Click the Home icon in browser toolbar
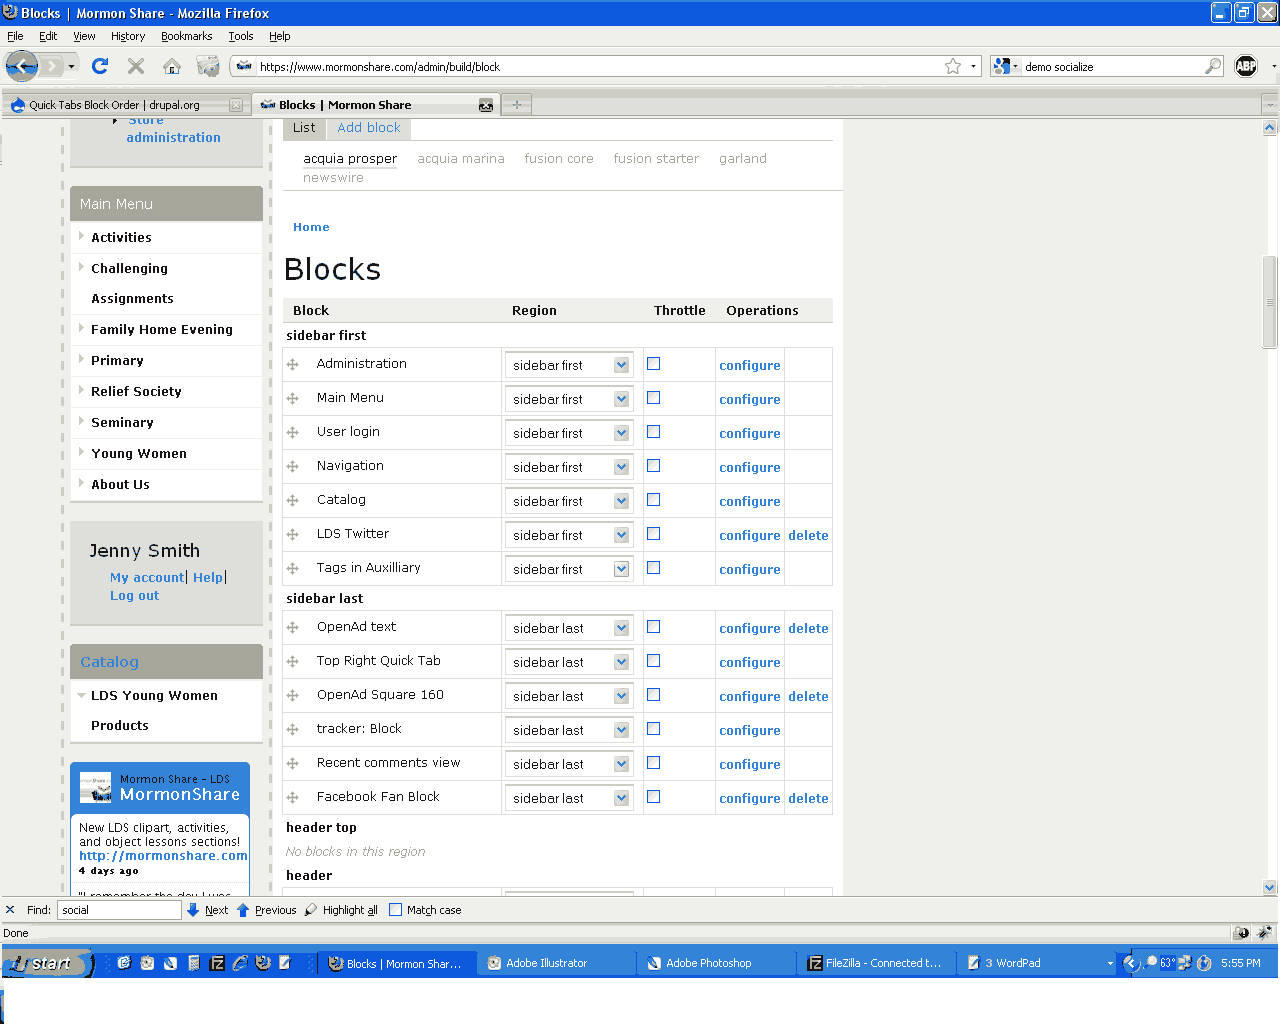This screenshot has height=1024, width=1280. (171, 66)
